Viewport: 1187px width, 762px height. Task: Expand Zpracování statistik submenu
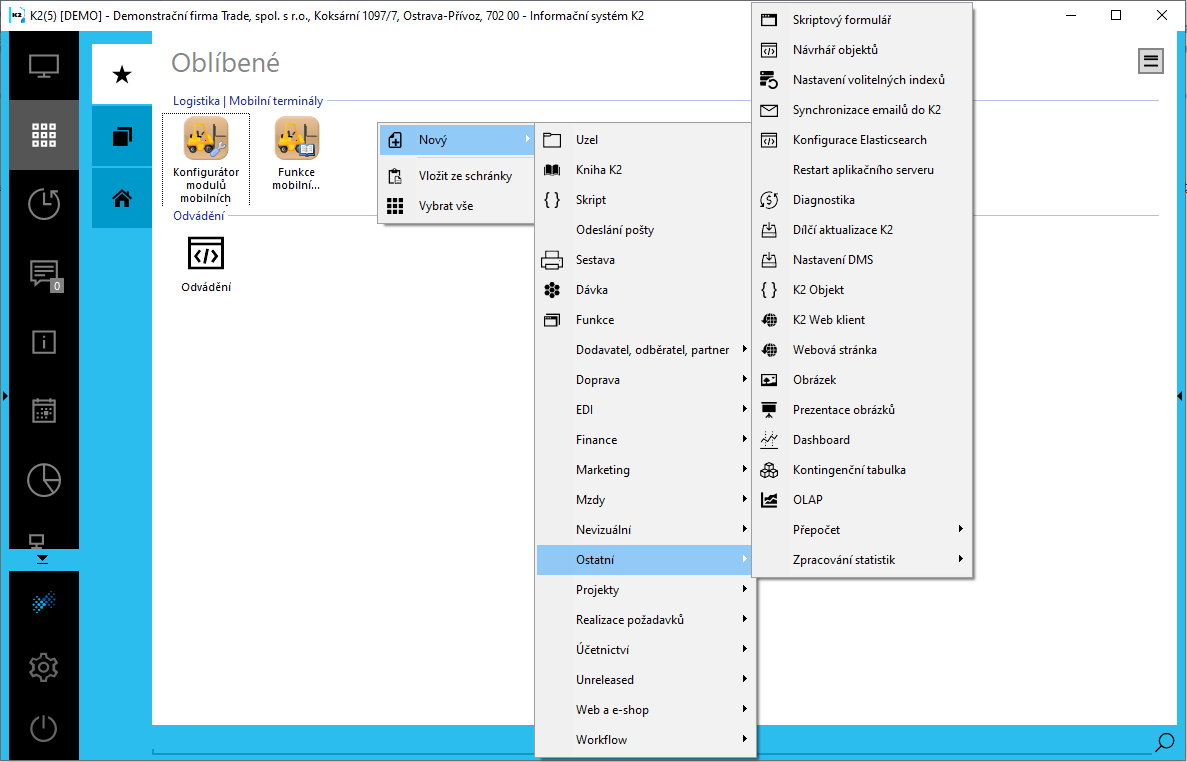(x=862, y=560)
